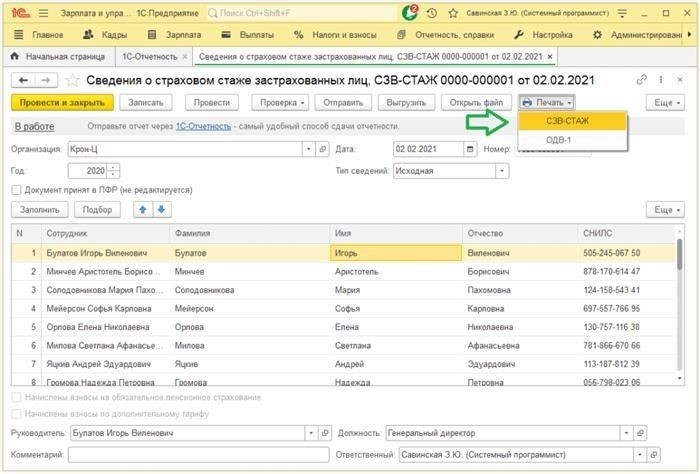
Task: Switch to 1С-Отчетность tab
Action: pos(150,57)
